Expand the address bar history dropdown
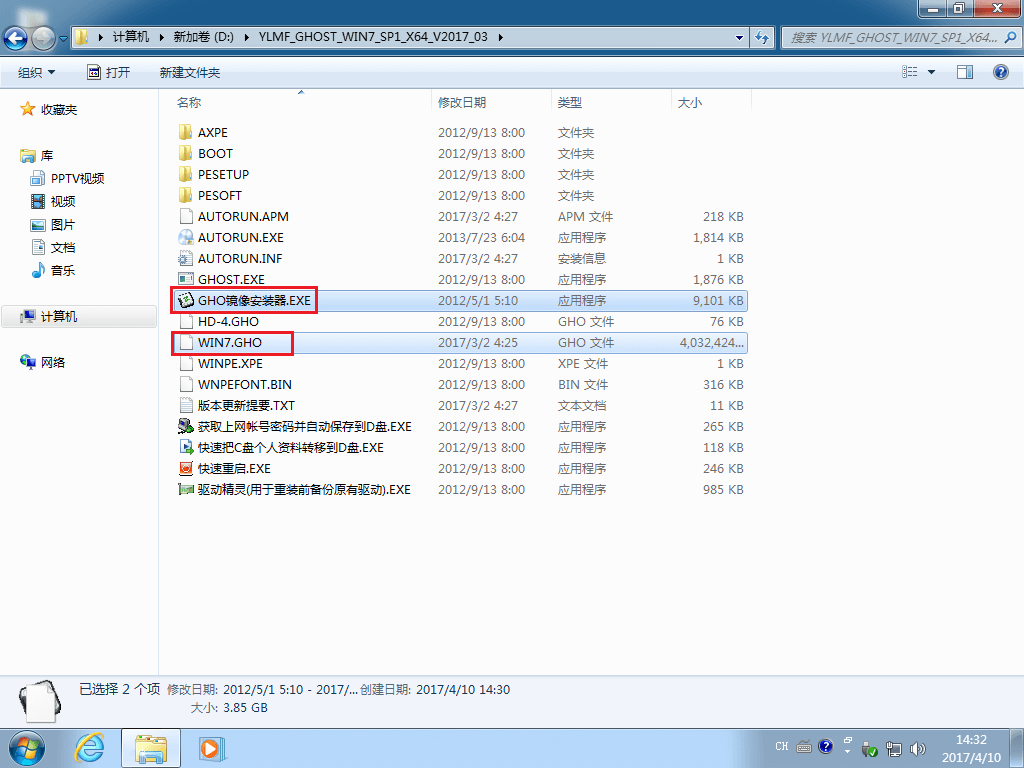Image resolution: width=1024 pixels, height=768 pixels. (x=738, y=37)
